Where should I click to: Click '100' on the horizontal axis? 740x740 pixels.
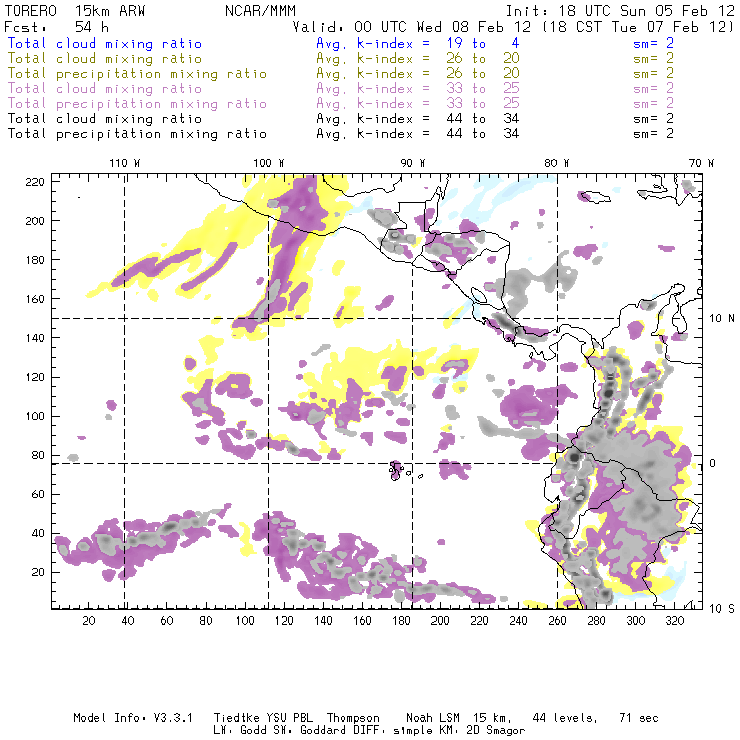click(x=245, y=621)
